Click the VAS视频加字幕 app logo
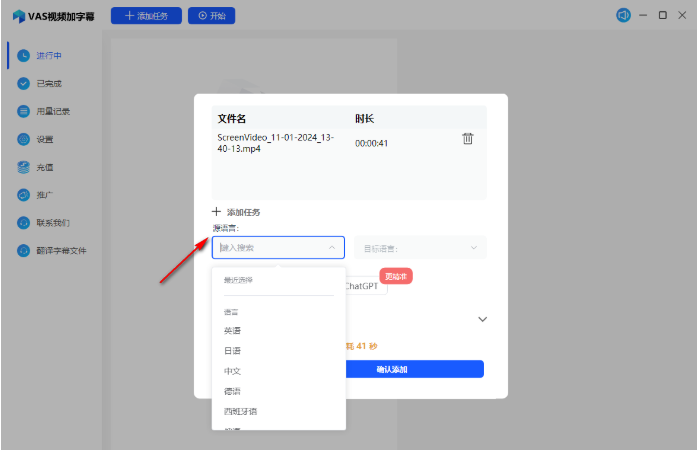 [x=19, y=16]
